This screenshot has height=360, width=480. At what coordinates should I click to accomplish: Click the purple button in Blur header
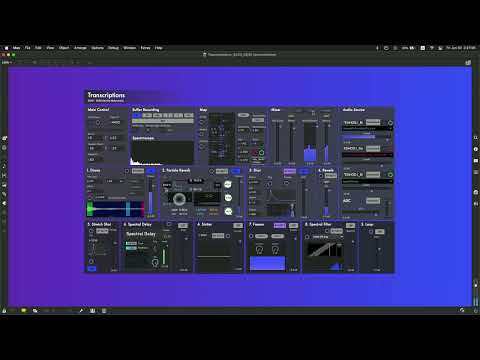click(x=290, y=171)
